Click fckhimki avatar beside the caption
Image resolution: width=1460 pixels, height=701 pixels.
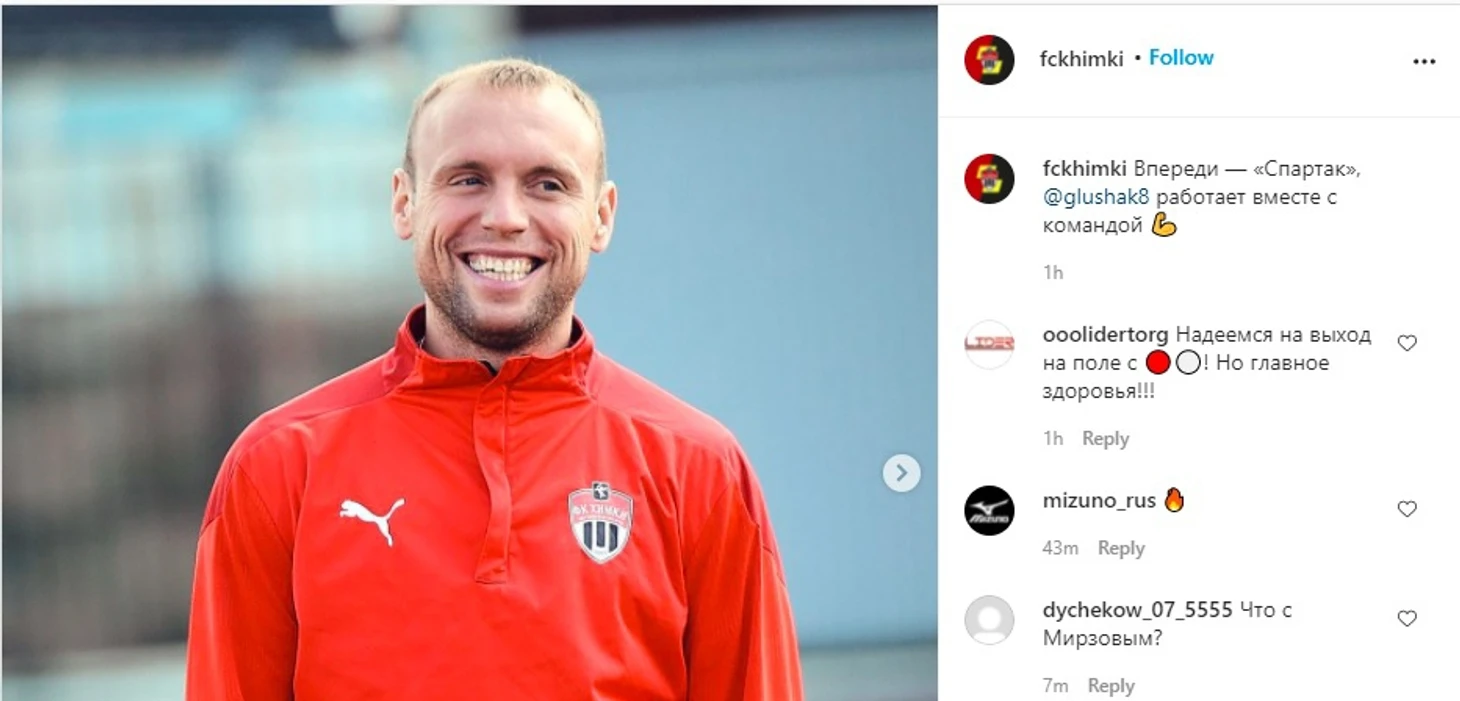coord(989,179)
